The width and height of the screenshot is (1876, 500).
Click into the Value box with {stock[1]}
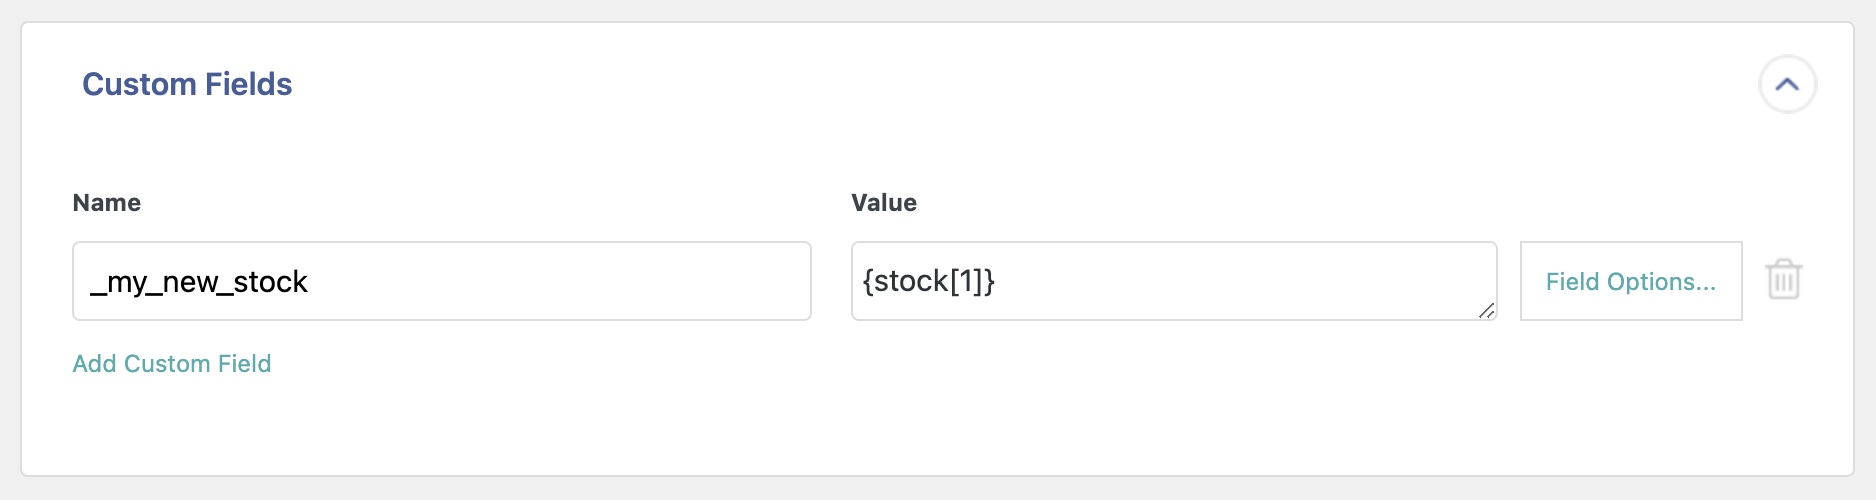[x=1173, y=281]
